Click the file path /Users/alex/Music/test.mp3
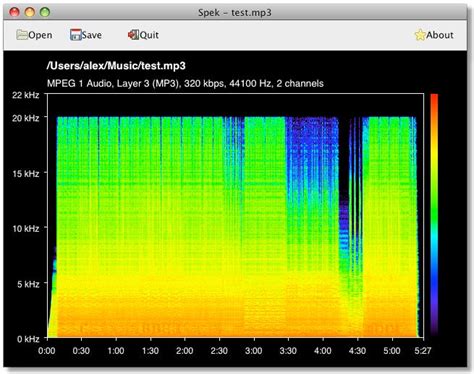The image size is (474, 374). tap(116, 66)
